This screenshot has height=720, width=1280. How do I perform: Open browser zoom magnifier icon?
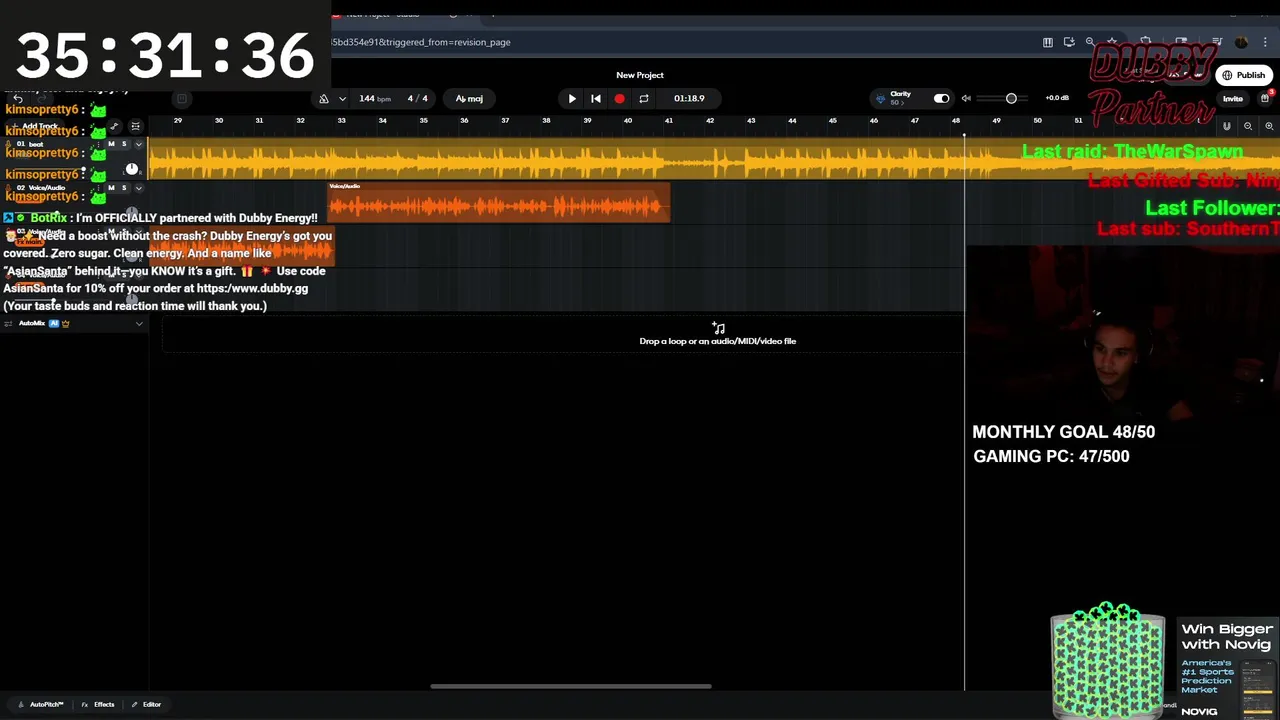(x=1090, y=42)
